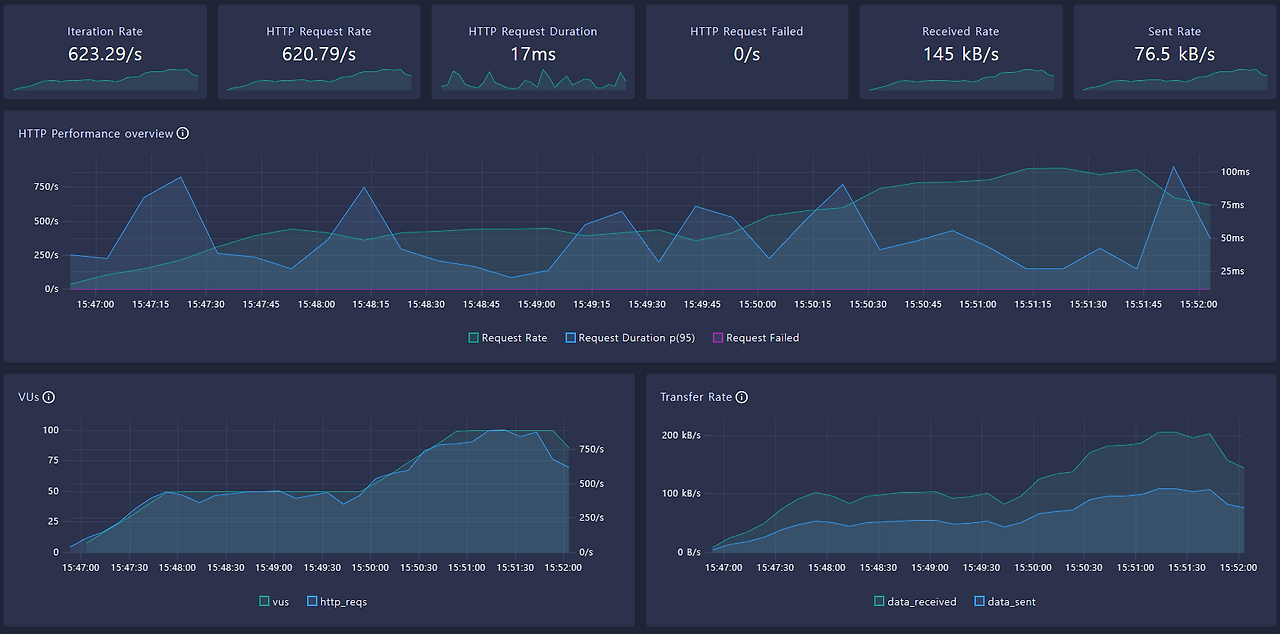
Task: Click 15:51:45 on the overview time axis
Action: pos(1144,304)
